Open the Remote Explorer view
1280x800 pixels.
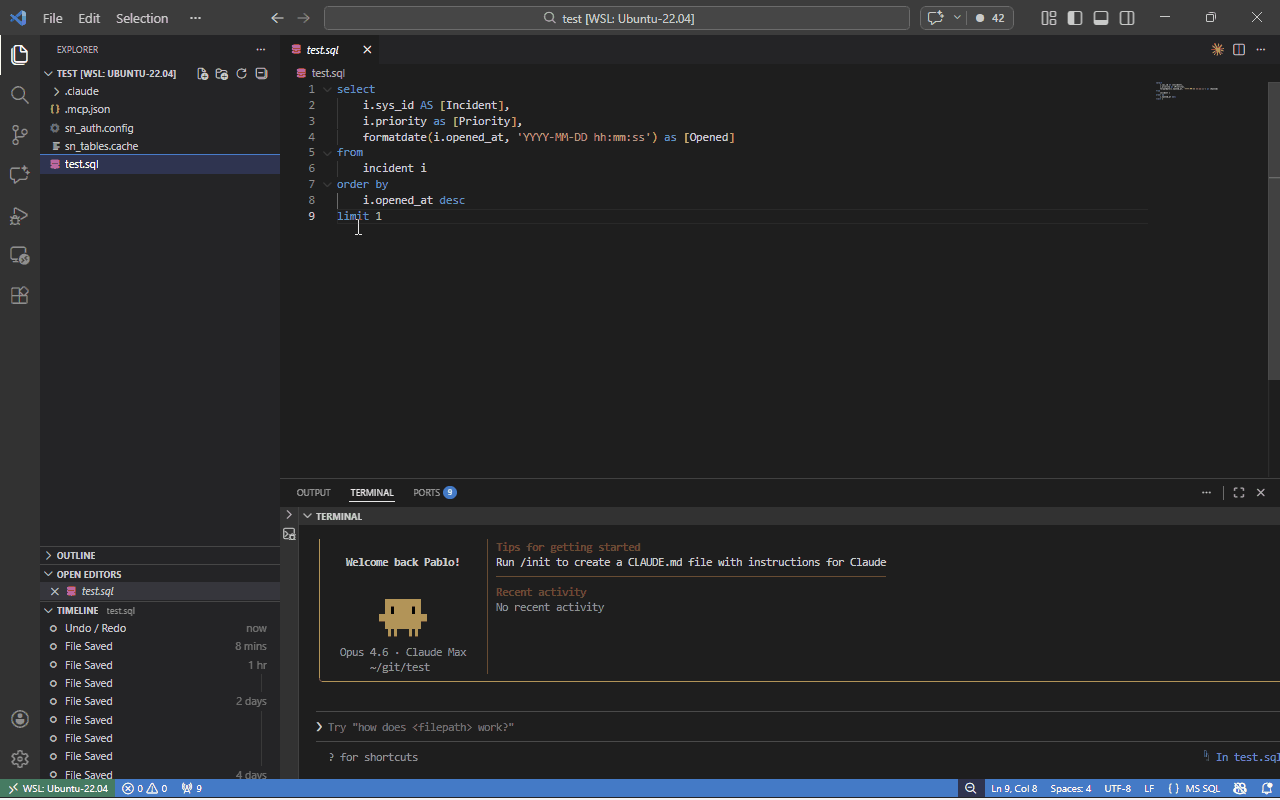pyautogui.click(x=19, y=255)
